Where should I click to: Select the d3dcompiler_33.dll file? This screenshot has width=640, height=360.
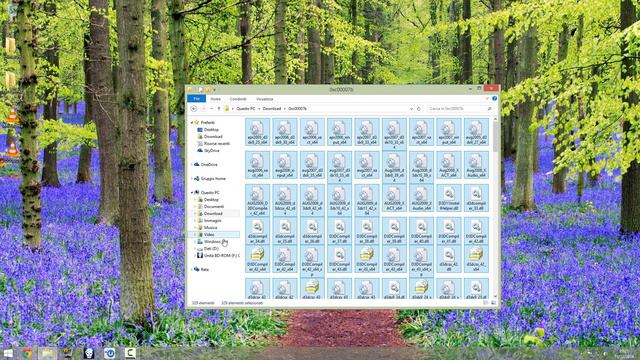tap(476, 198)
